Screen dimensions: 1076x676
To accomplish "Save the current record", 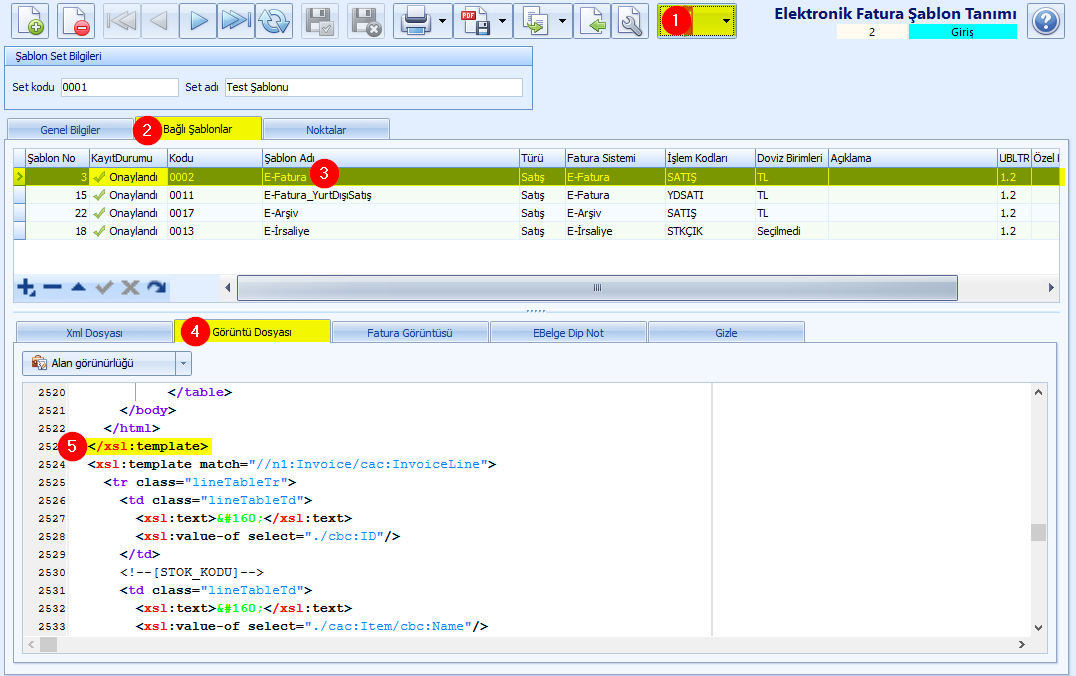I will tap(319, 21).
